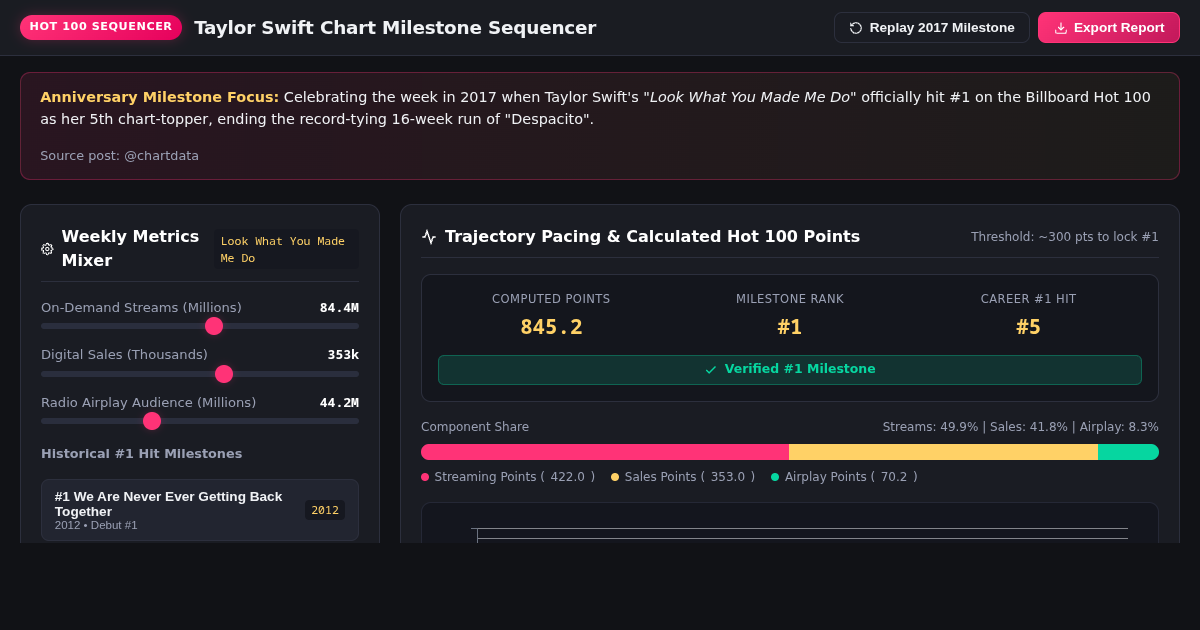This screenshot has width=1200, height=630.
Task: Click the 44.2M airplay value
Action: pos(339,403)
